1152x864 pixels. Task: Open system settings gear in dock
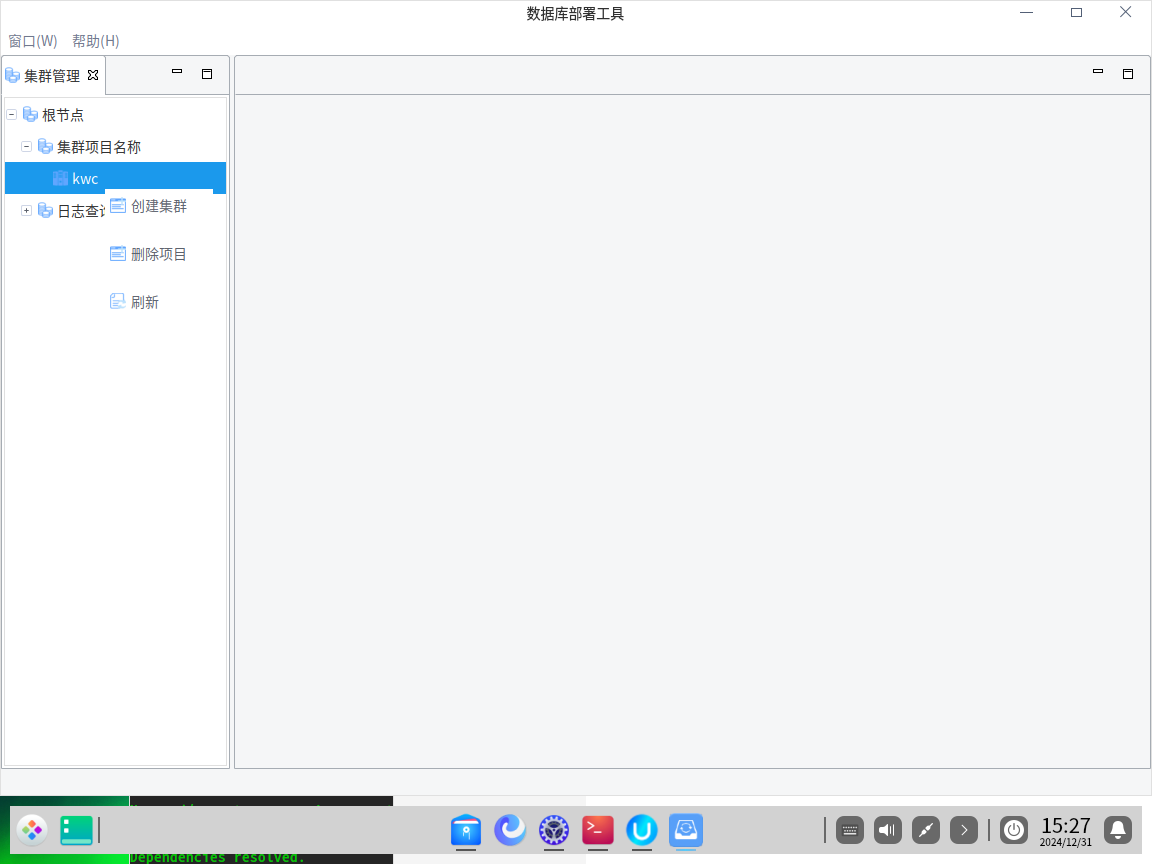[554, 830]
